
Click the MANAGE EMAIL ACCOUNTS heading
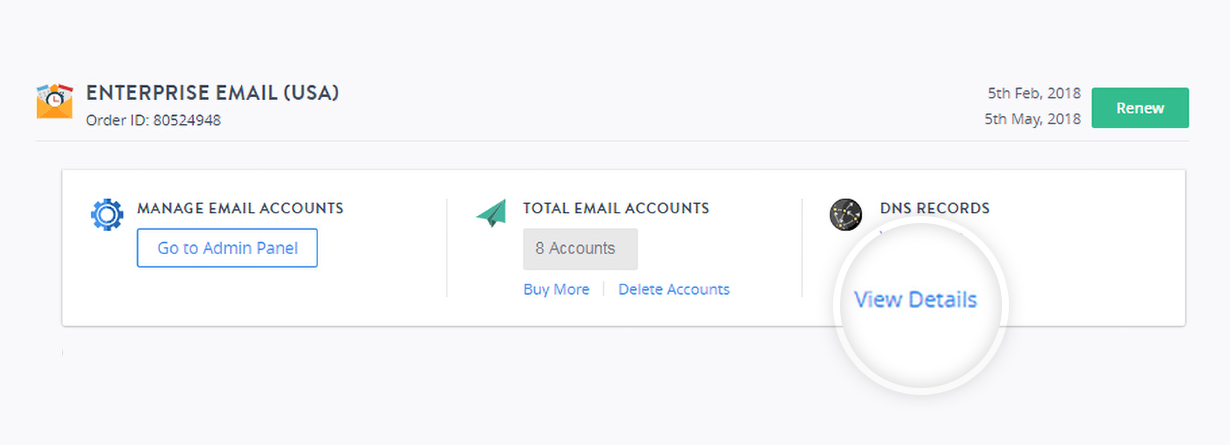tap(240, 209)
